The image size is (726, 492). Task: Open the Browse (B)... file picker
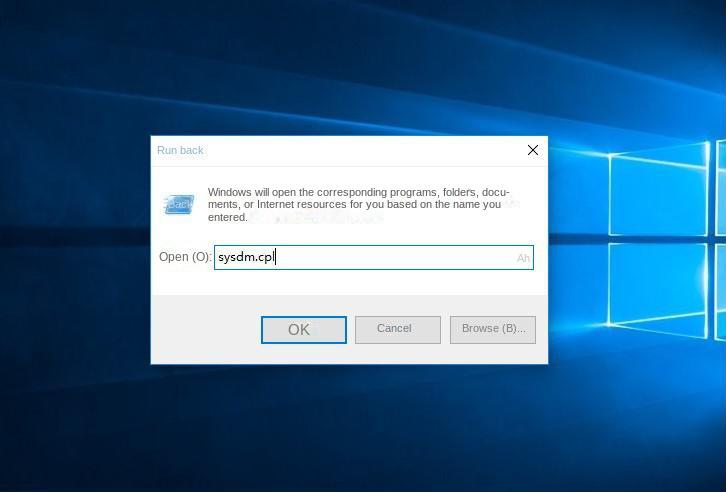coord(493,330)
